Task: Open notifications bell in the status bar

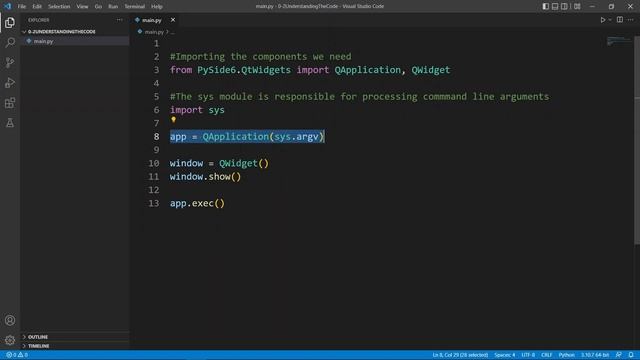Action: point(631,355)
